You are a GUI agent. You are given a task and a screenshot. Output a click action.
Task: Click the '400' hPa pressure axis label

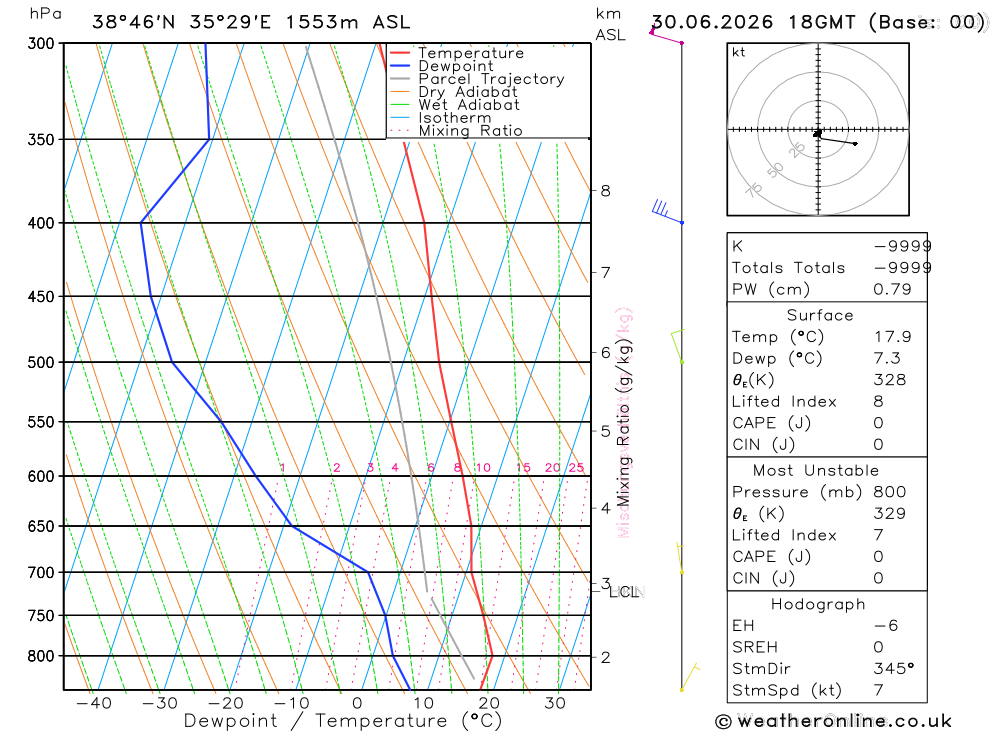(41, 223)
